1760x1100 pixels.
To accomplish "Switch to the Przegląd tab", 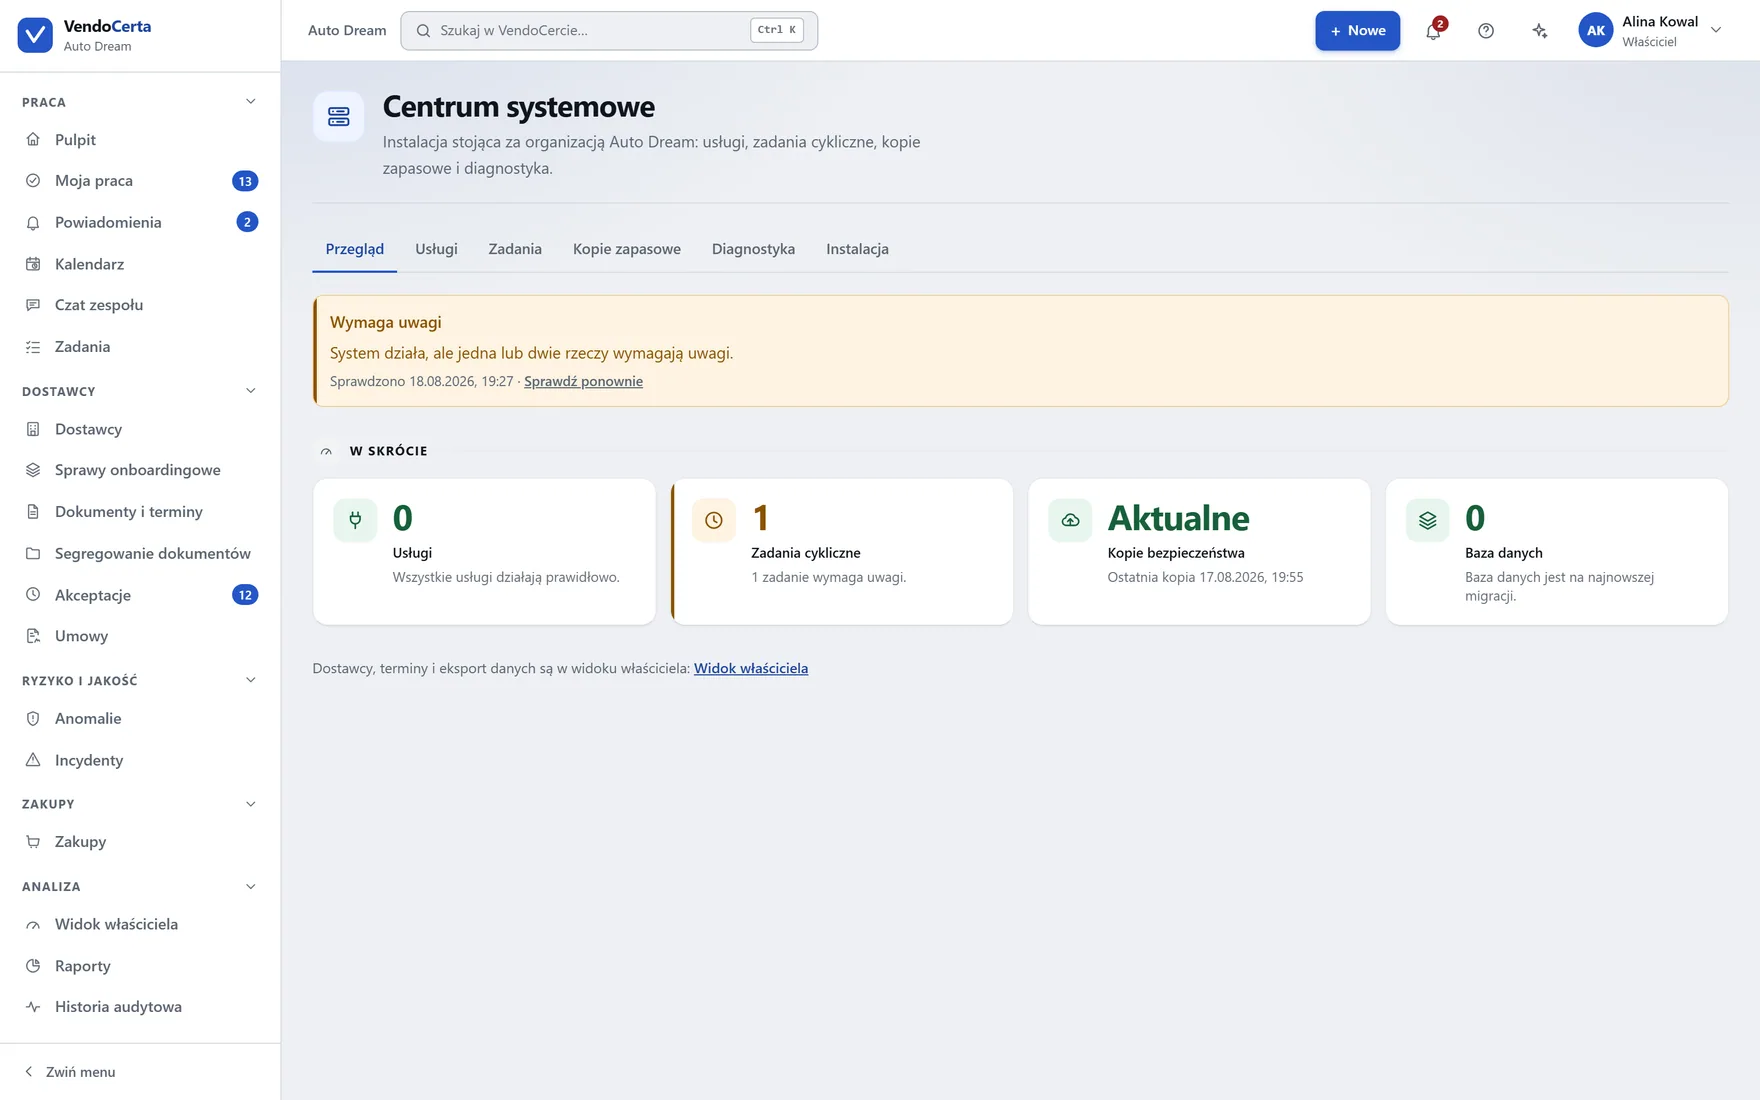I will [x=355, y=249].
